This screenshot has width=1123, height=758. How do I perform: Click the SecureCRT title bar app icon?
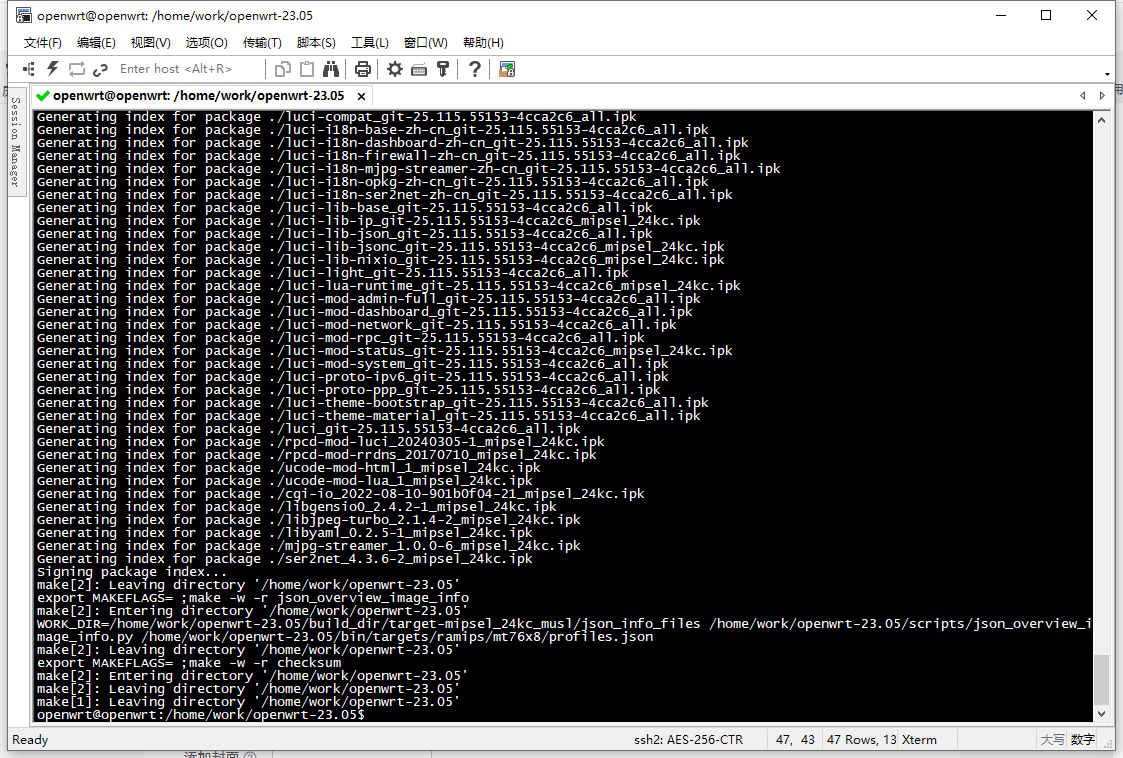point(24,15)
